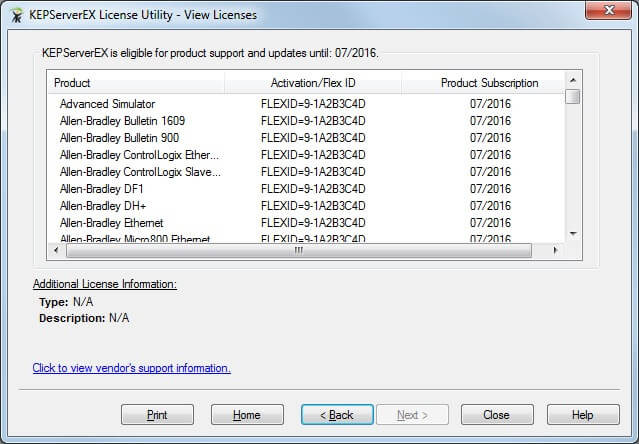Screen dimensions: 639x444
Task: Click vertical scrollbar up arrow
Action: coord(573,80)
